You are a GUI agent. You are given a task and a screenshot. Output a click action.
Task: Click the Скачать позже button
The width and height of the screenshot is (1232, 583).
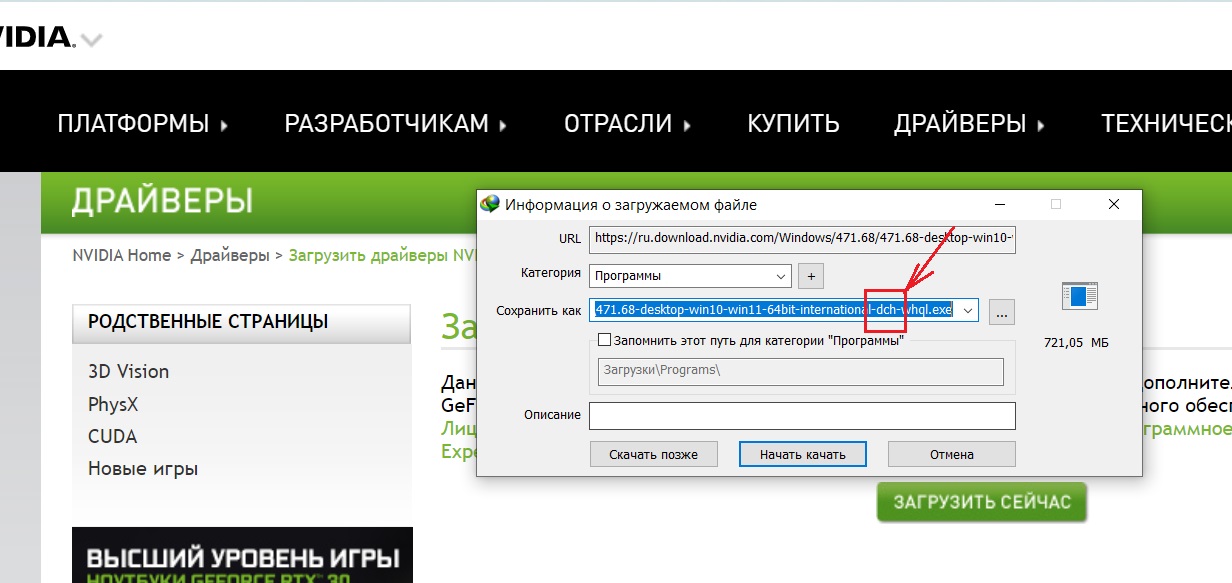(x=653, y=454)
